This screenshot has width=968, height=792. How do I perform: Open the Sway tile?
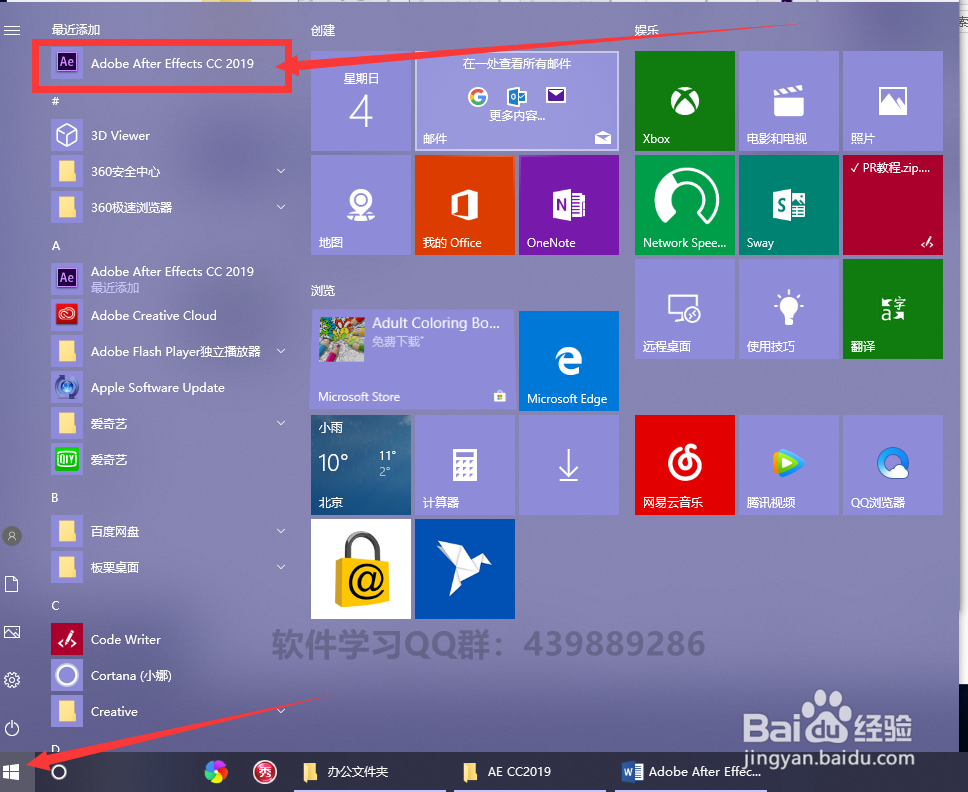pyautogui.click(x=789, y=205)
